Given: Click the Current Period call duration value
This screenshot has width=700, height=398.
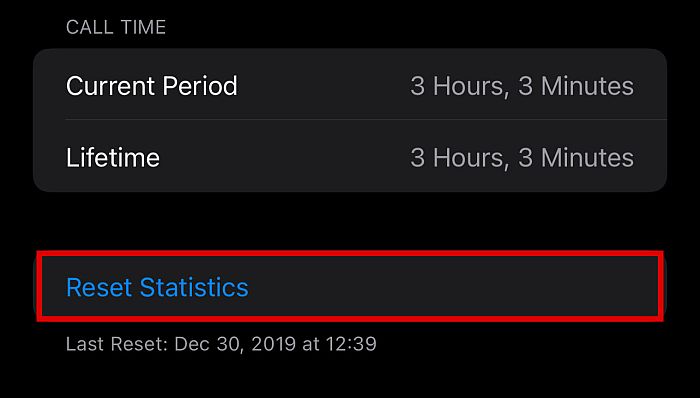Looking at the screenshot, I should point(522,86).
